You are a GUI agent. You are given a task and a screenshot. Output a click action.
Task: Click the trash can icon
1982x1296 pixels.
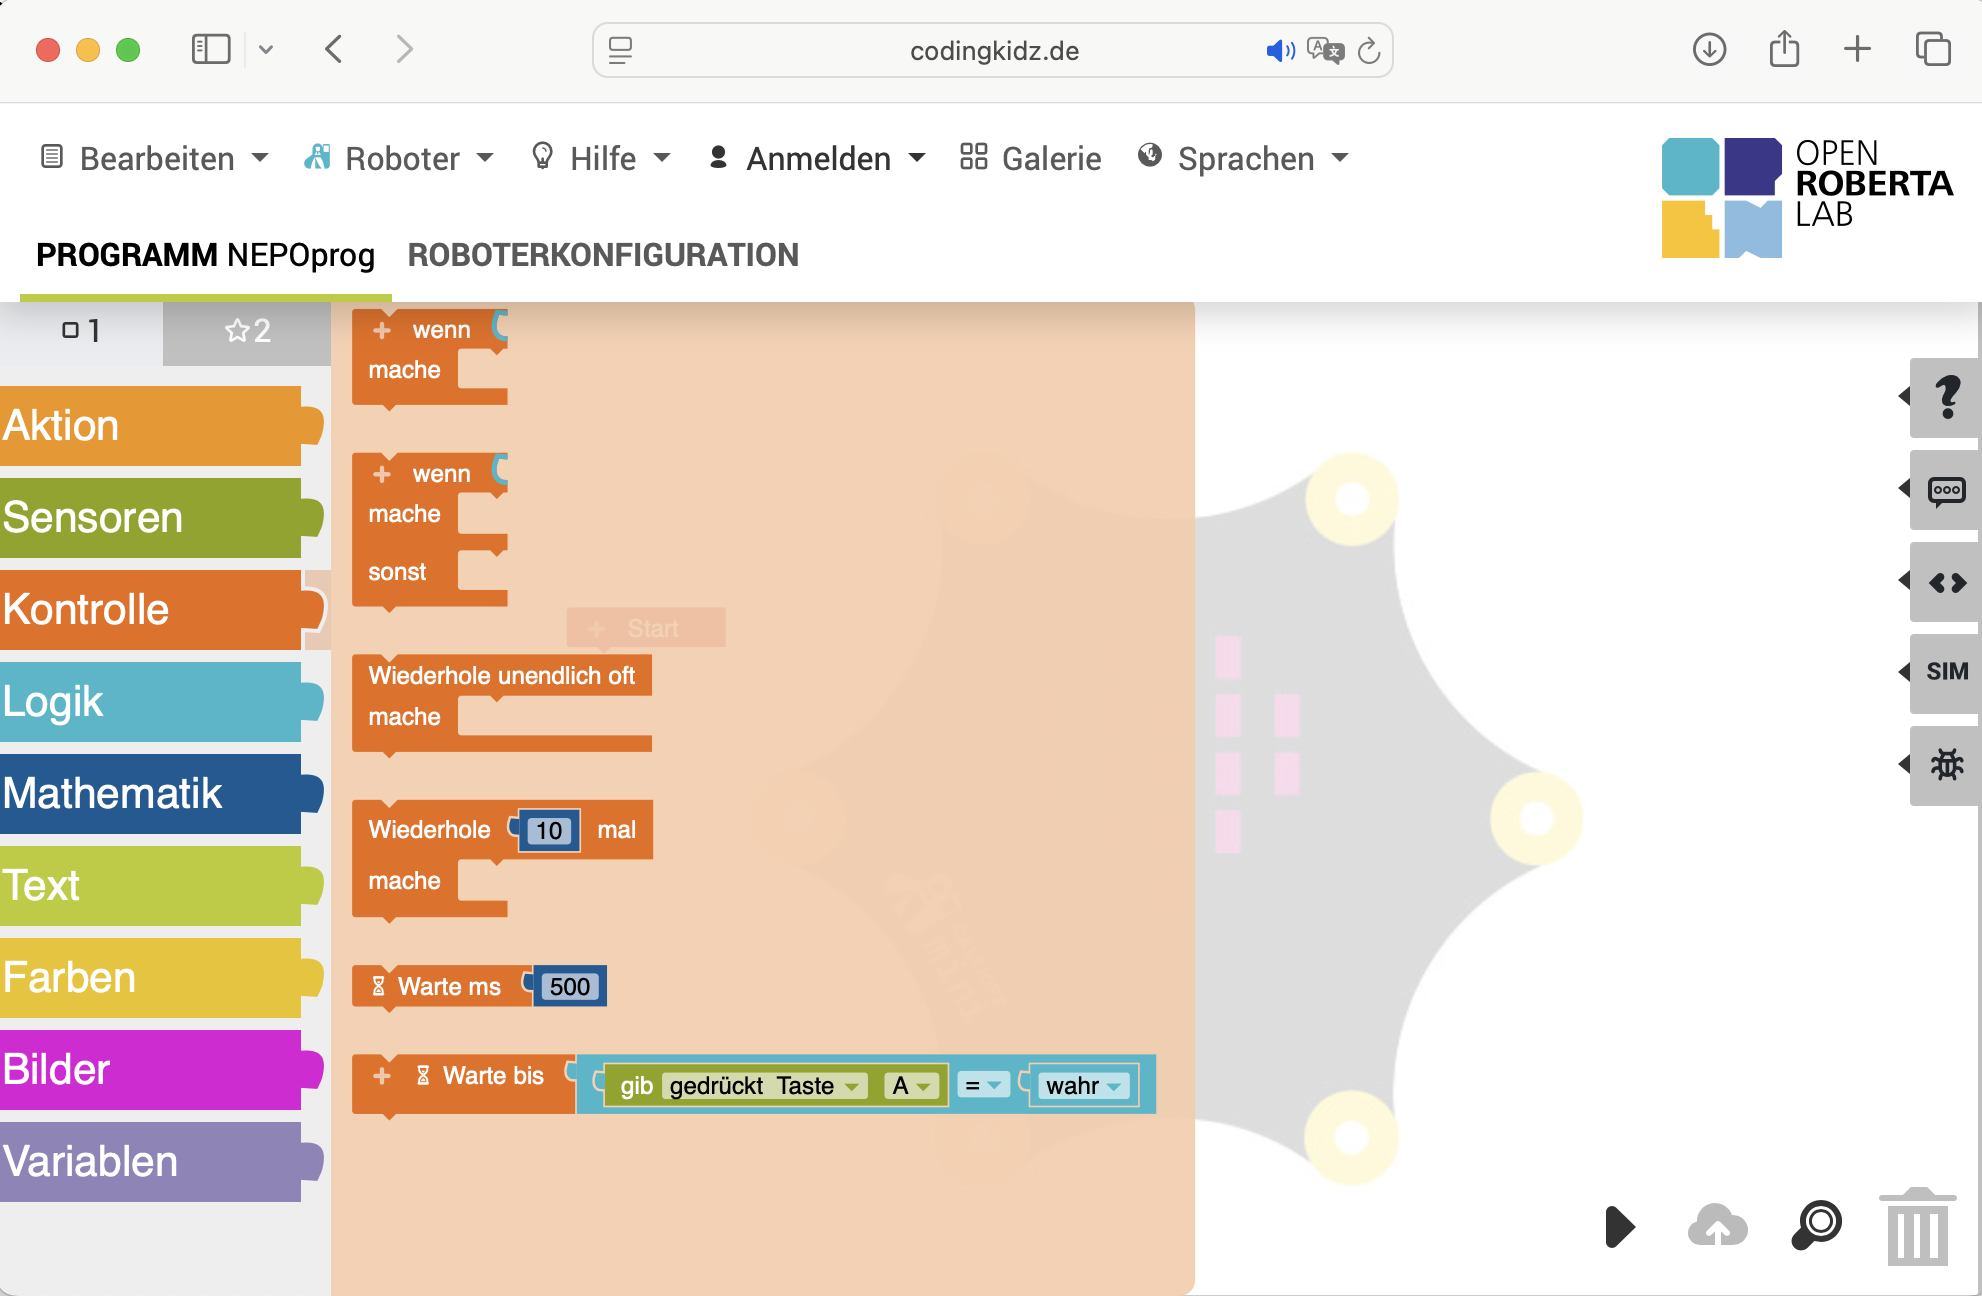tap(1917, 1227)
